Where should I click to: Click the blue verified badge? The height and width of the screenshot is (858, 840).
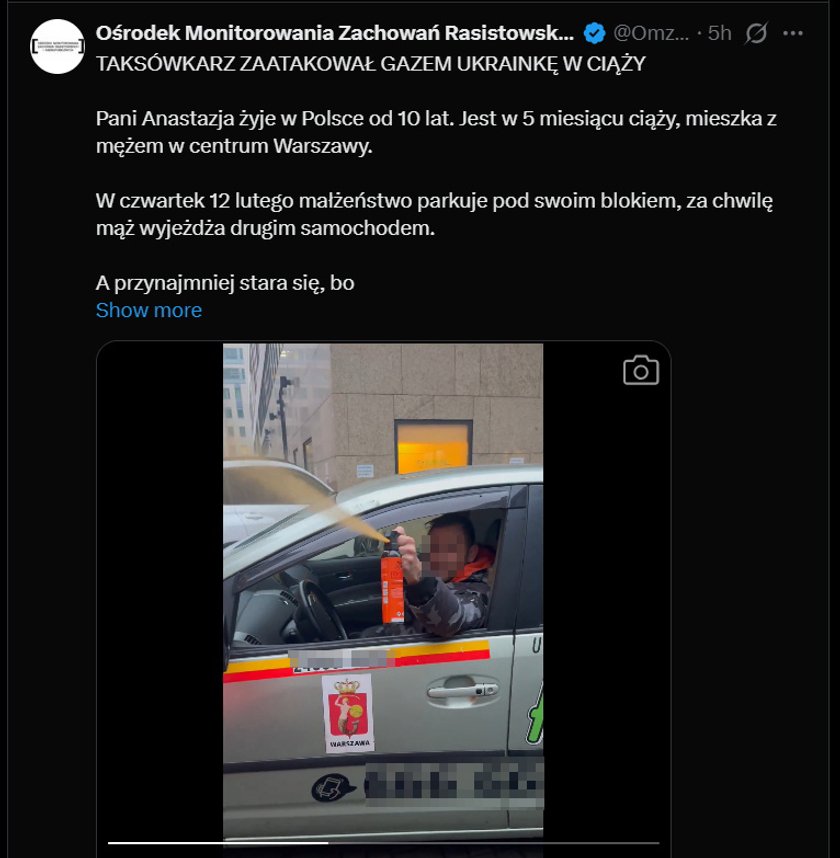point(594,33)
